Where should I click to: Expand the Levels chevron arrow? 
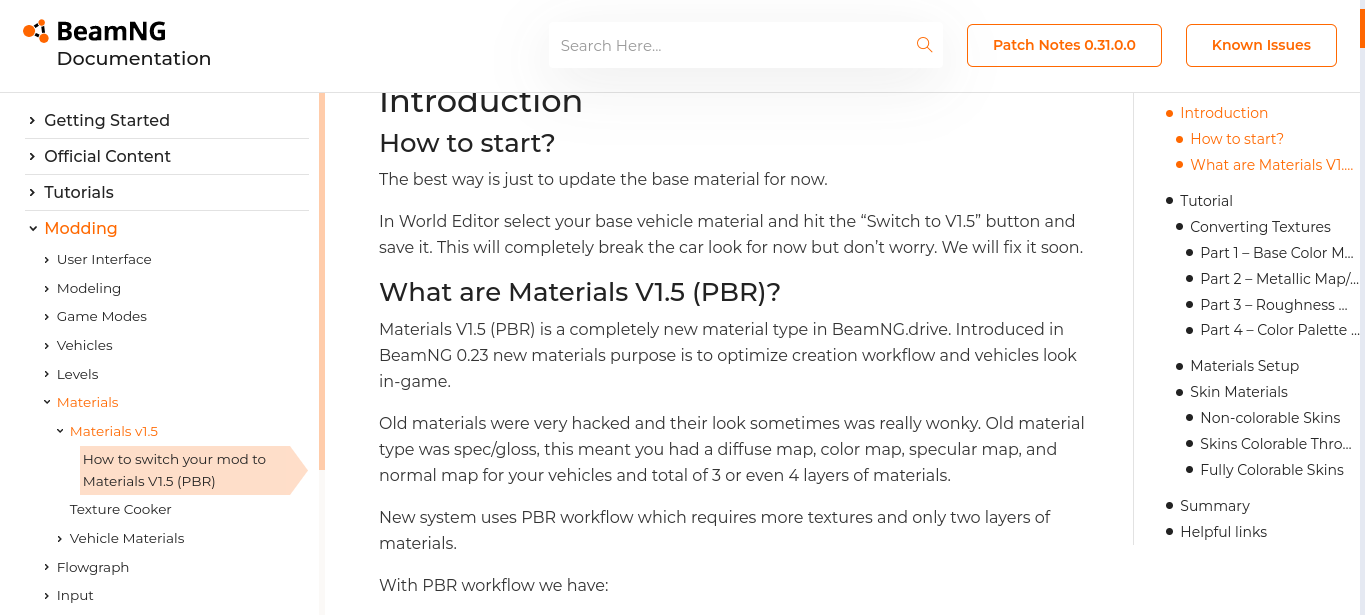47,375
